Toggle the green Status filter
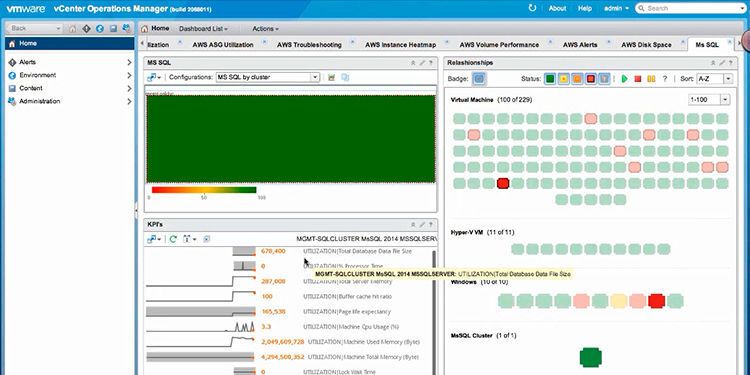 pos(550,79)
